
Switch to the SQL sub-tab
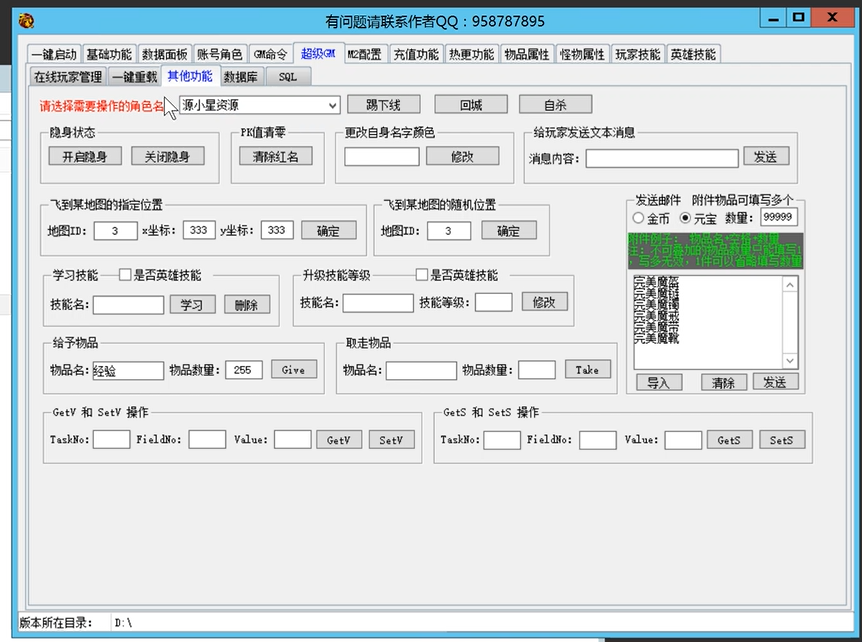(287, 77)
